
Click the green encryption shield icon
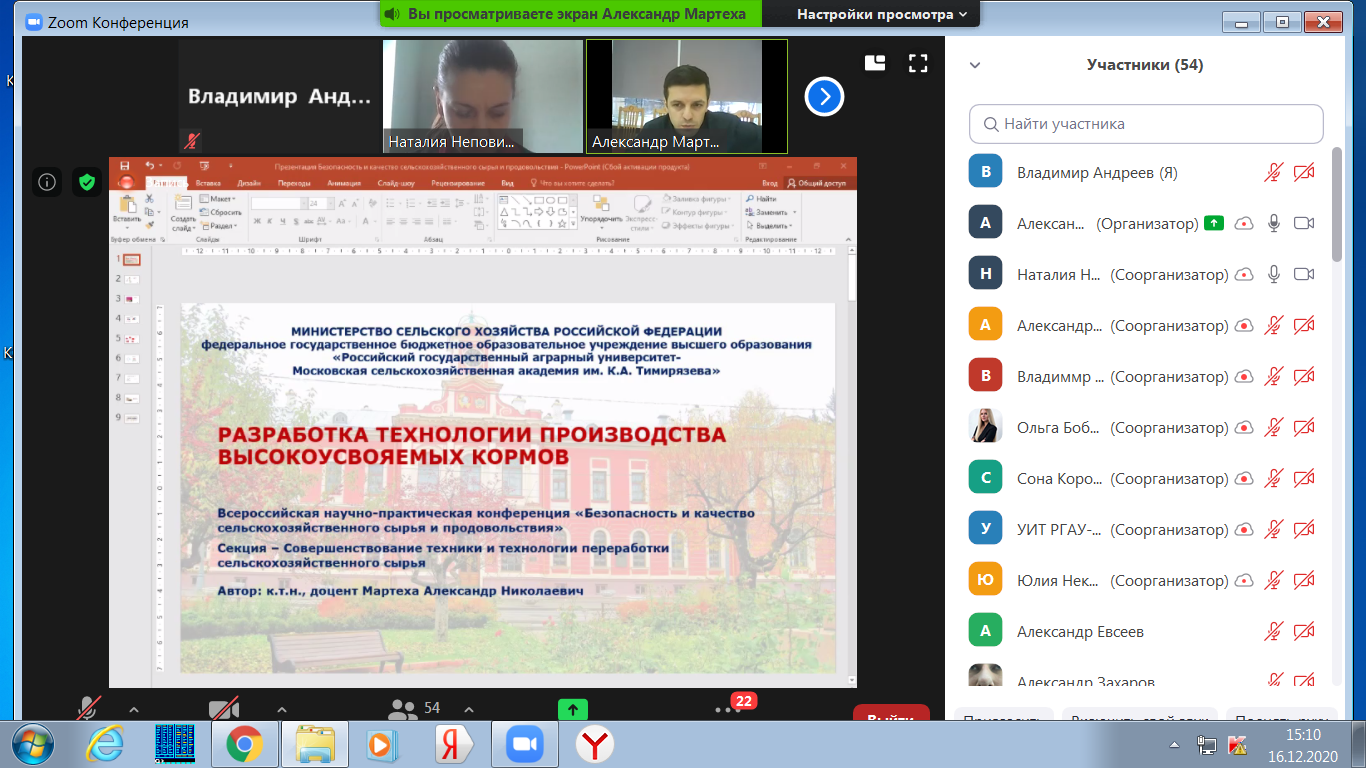click(87, 181)
